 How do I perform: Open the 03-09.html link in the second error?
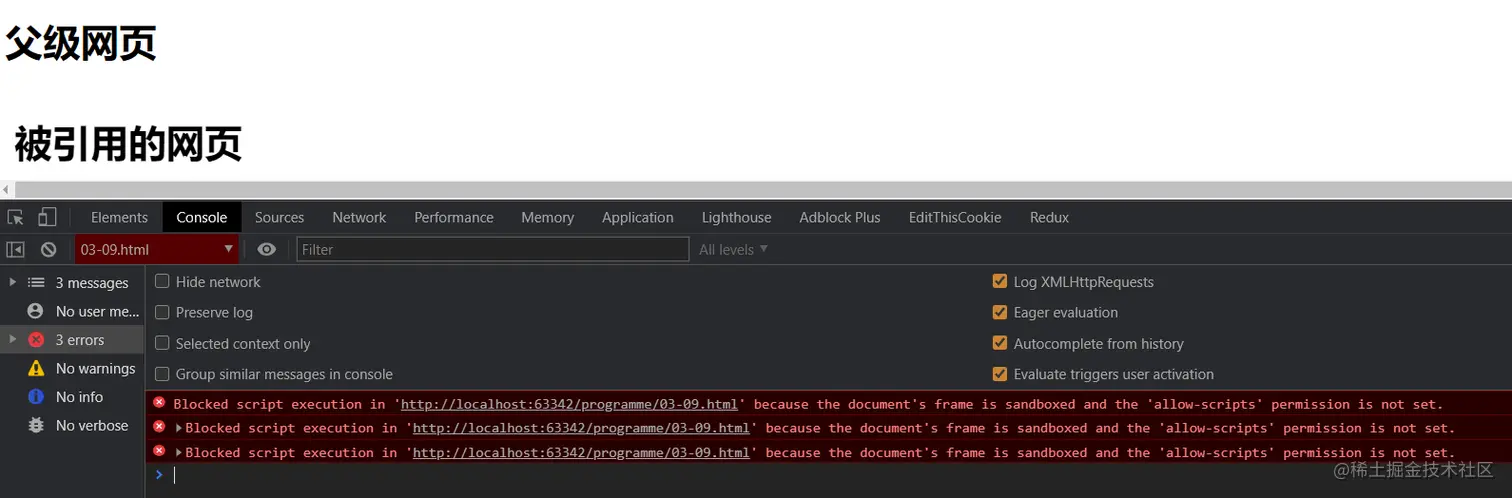(x=581, y=428)
